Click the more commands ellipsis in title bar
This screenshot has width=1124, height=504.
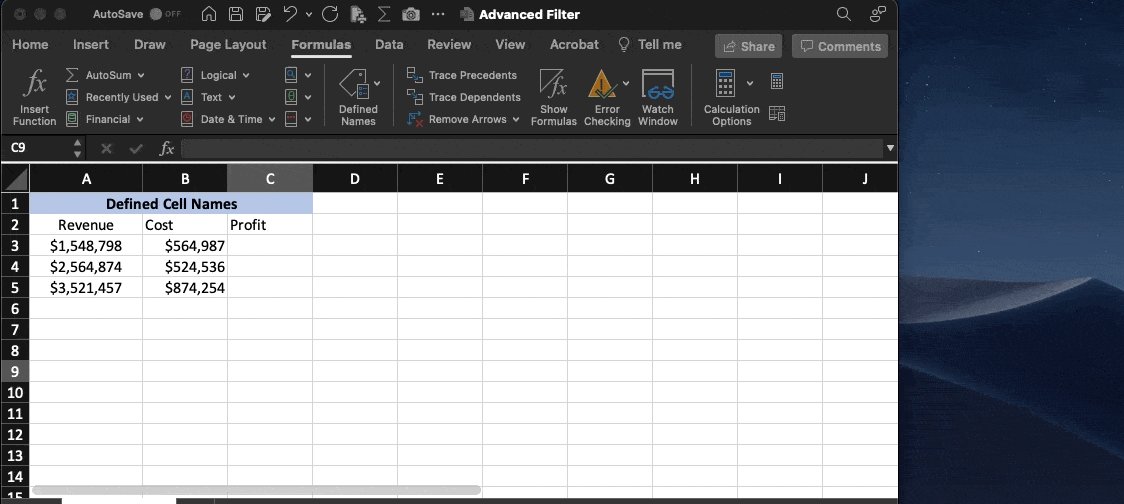tap(438, 14)
